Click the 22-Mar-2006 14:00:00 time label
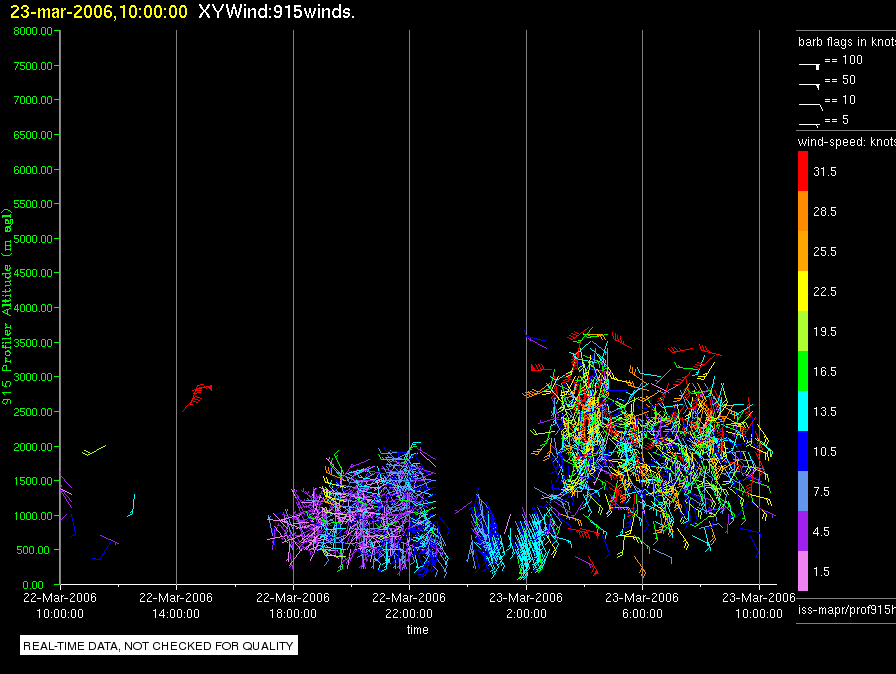The width and height of the screenshot is (896, 674). [176, 605]
